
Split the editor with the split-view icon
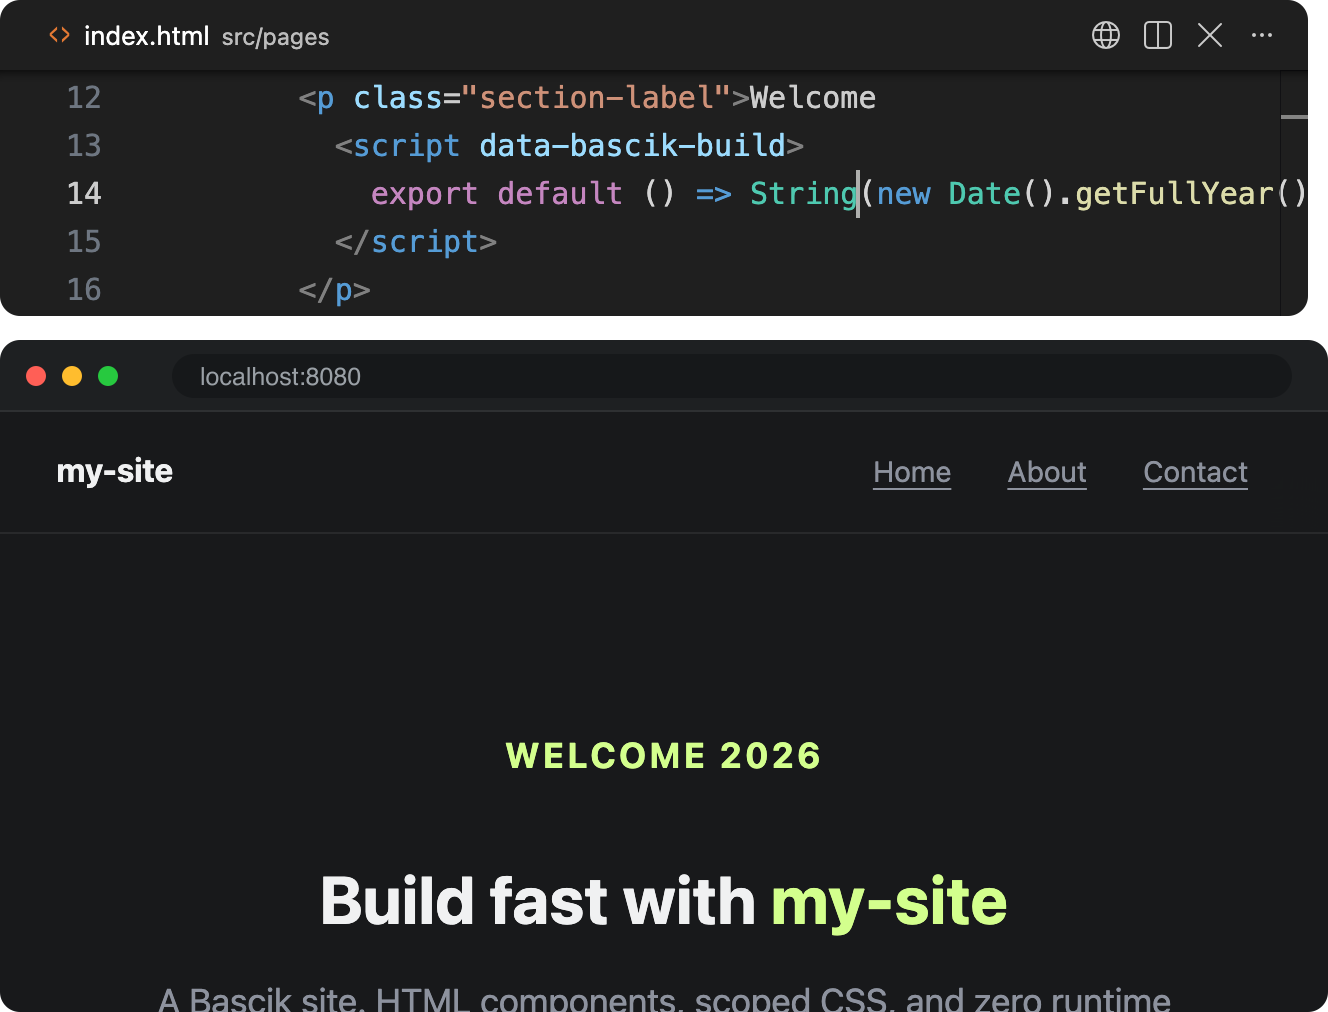[1158, 35]
